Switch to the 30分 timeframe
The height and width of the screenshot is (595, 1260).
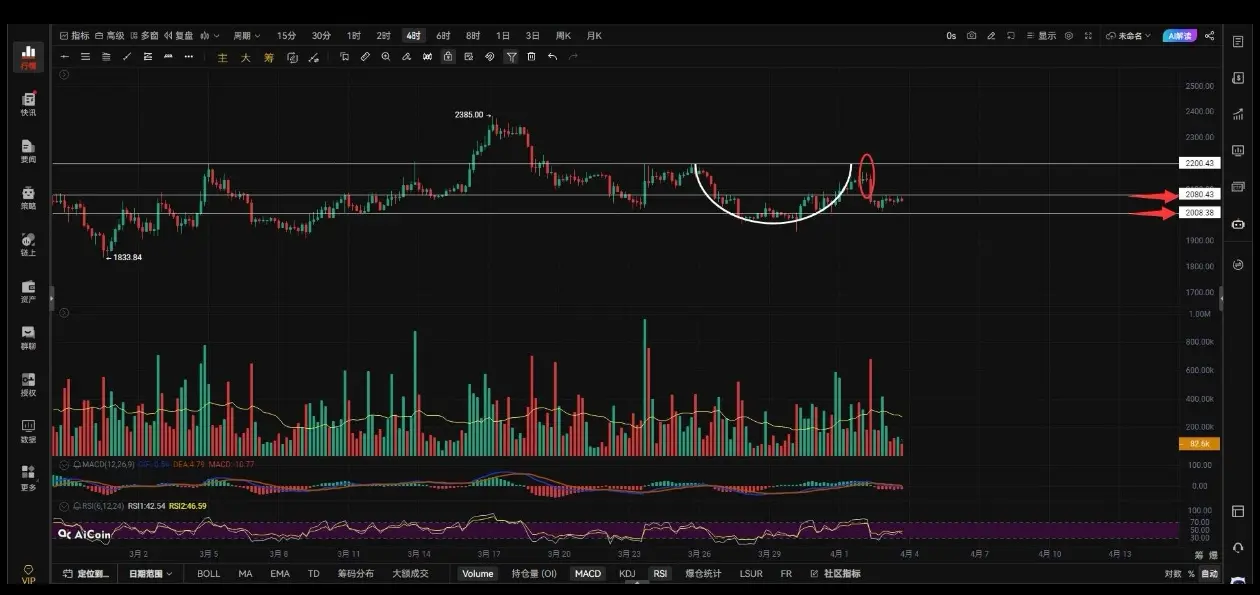click(x=321, y=36)
